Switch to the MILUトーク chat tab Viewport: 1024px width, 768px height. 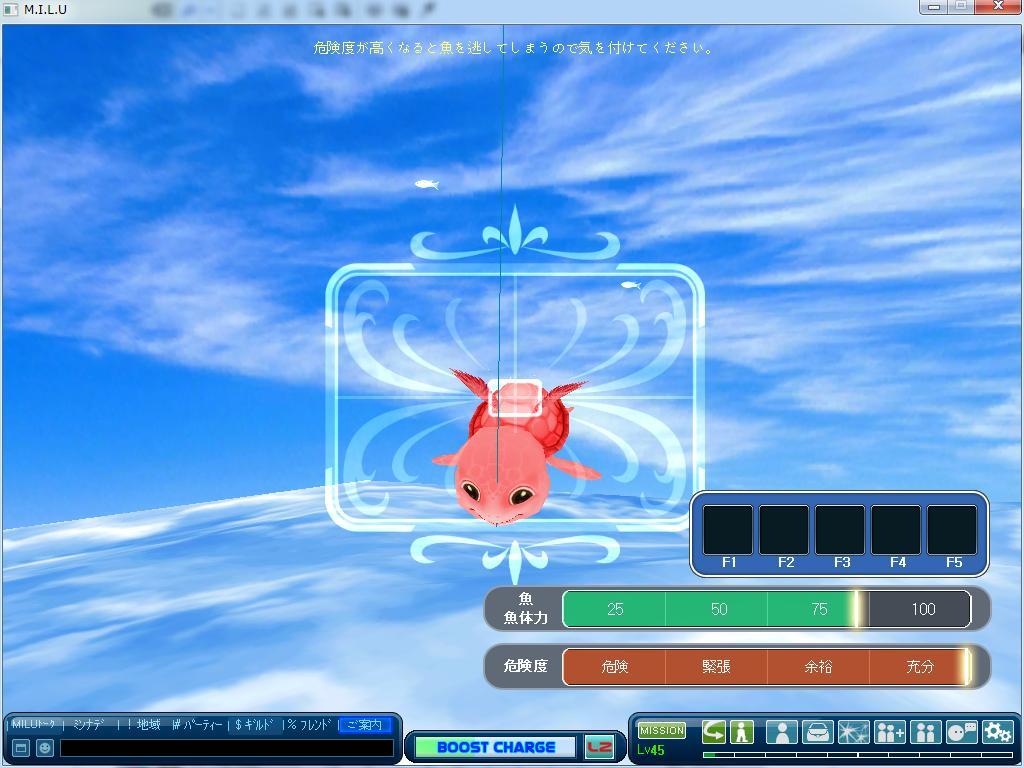[35, 725]
